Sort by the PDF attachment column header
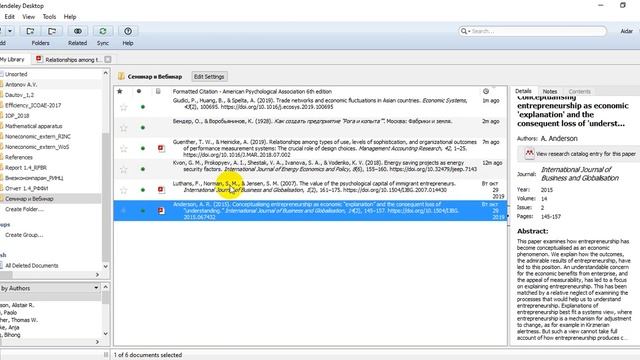This screenshot has width=640, height=360. coord(158,91)
